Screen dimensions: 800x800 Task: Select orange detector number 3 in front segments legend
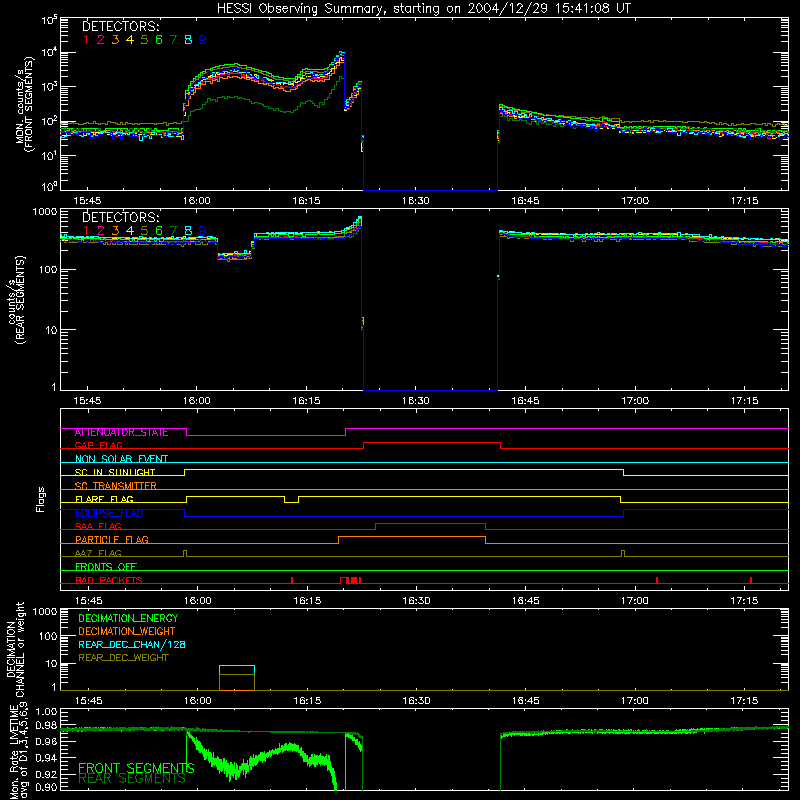pos(115,40)
